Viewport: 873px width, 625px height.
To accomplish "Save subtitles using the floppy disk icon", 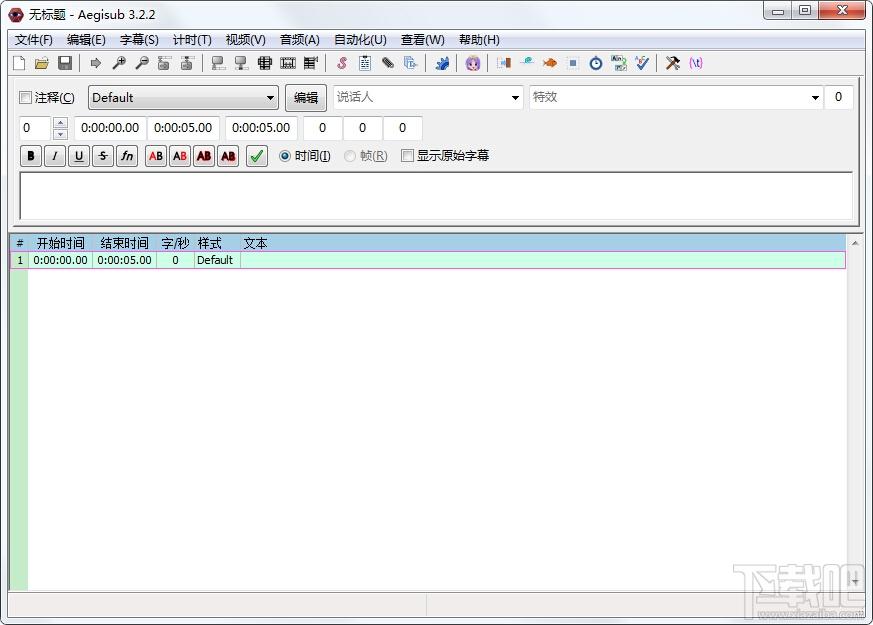I will [65, 63].
